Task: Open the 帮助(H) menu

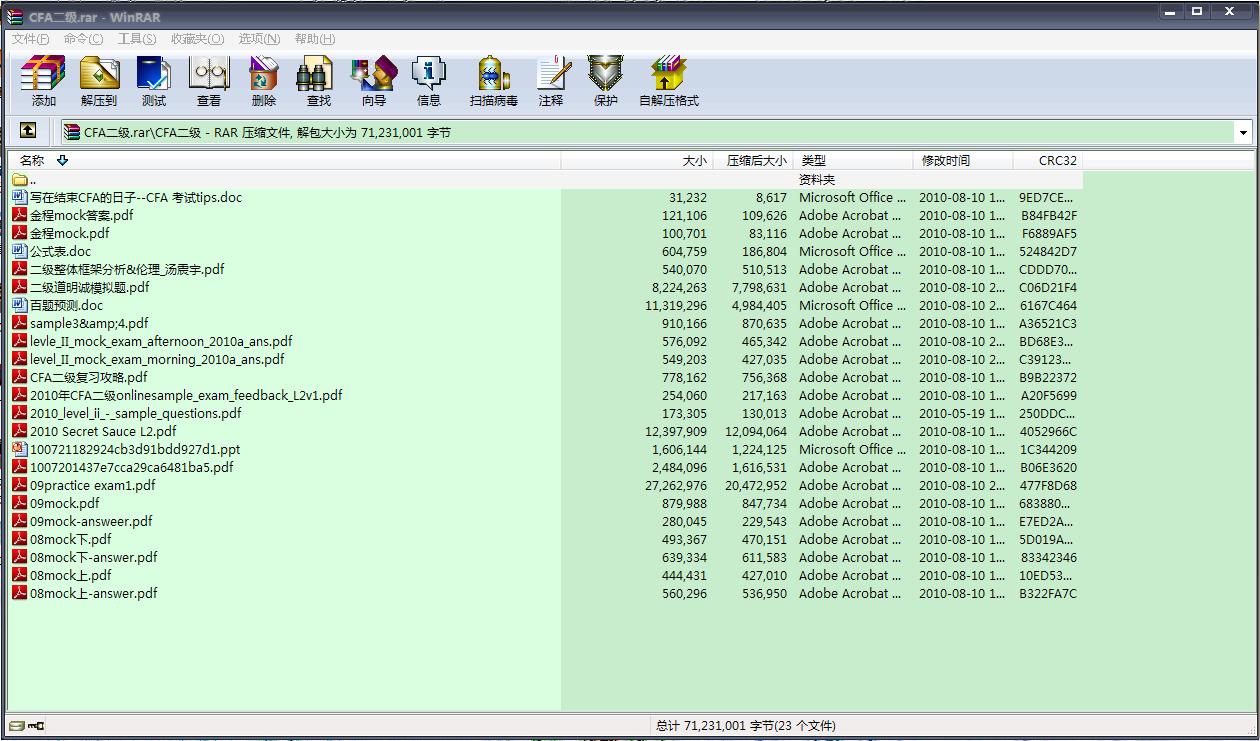Action: [315, 39]
